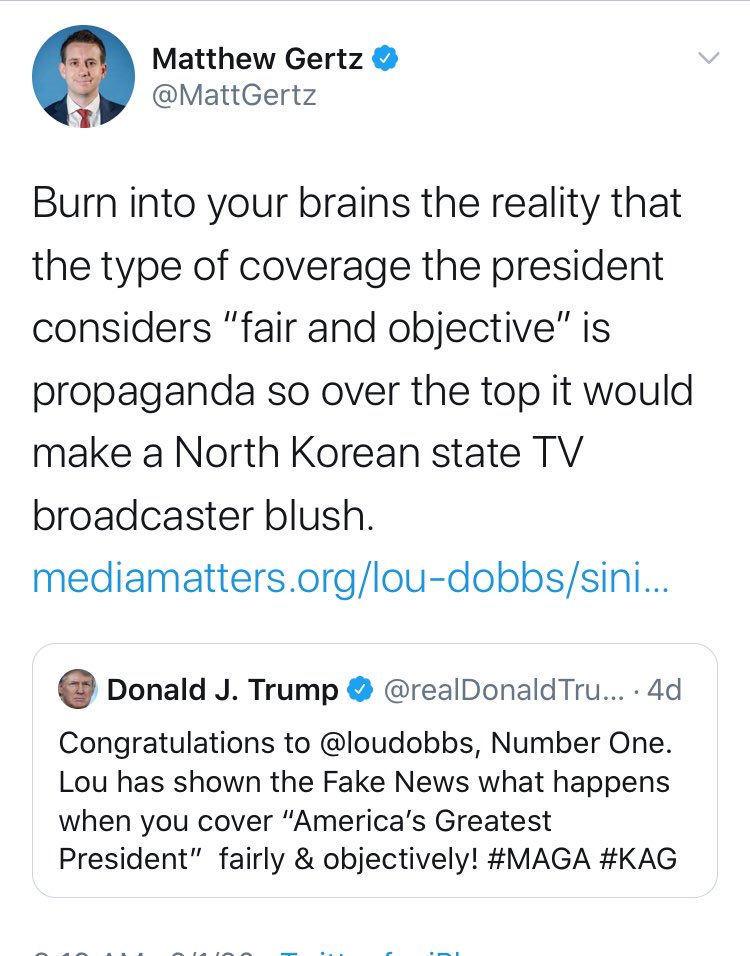Screen dimensions: 750x956
Task: Select the #MAGA hashtag
Action: point(539,859)
